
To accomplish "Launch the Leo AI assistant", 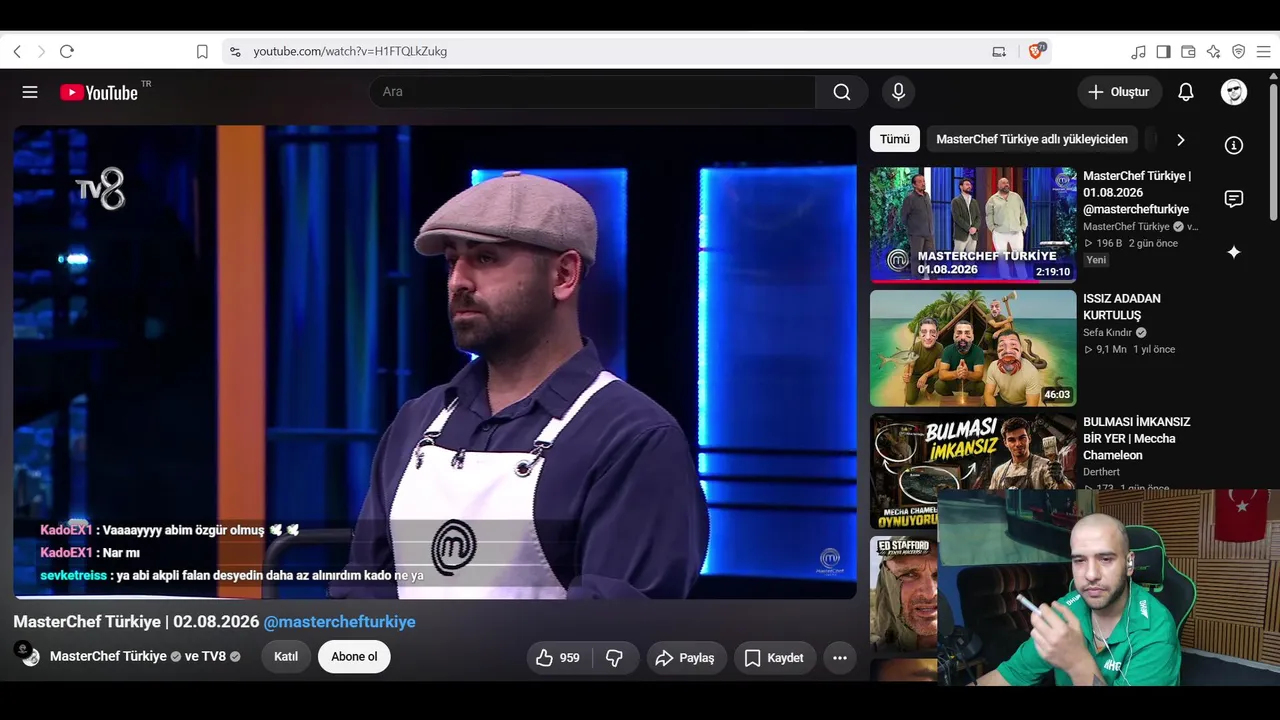I will [1213, 51].
